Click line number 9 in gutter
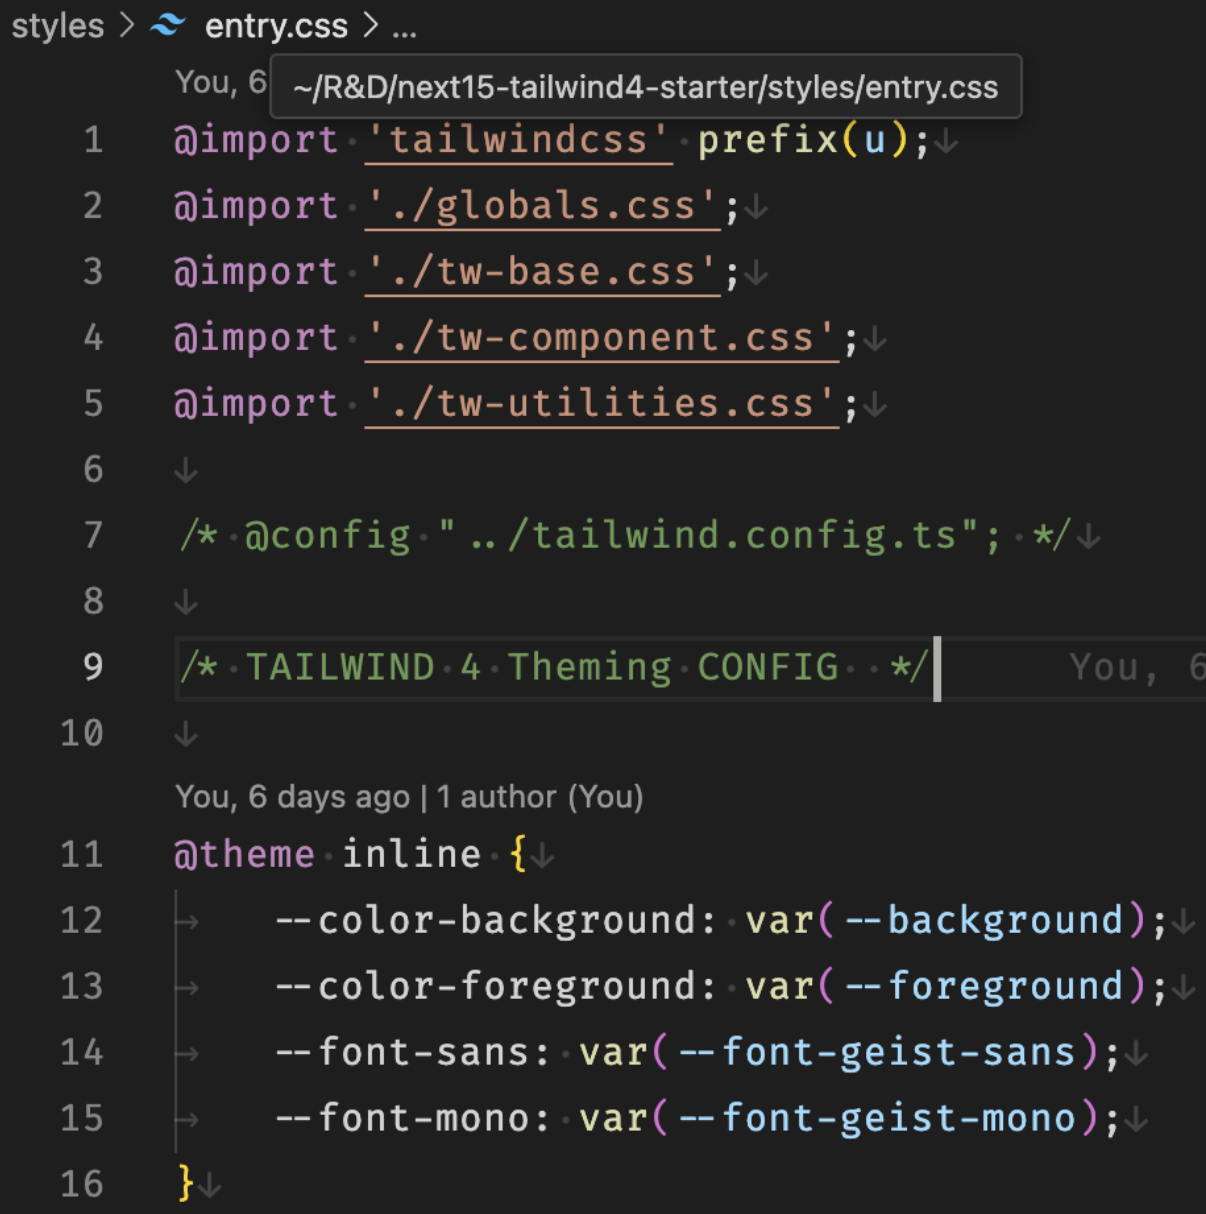This screenshot has width=1206, height=1214. pyautogui.click(x=93, y=667)
